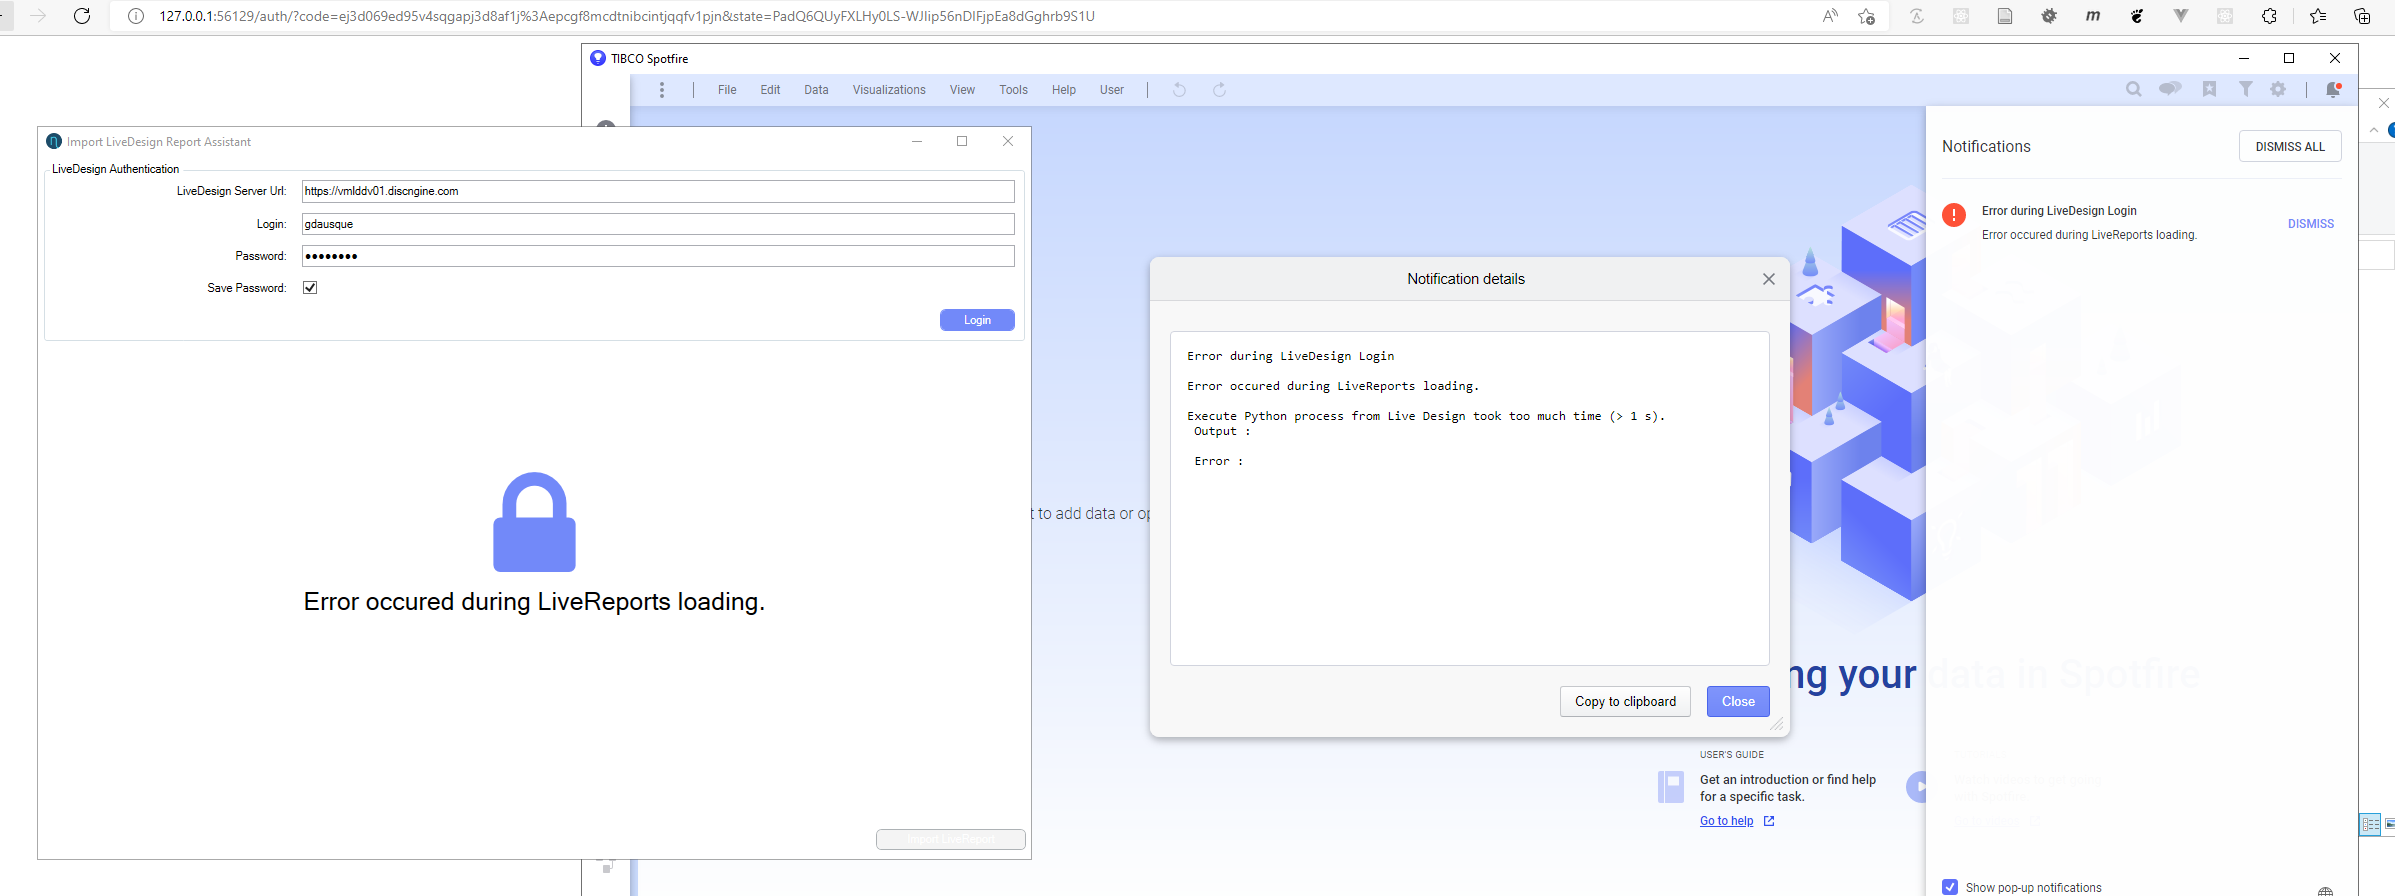
Task: Click the Undo arrow in Spotfire toolbar
Action: (1180, 90)
